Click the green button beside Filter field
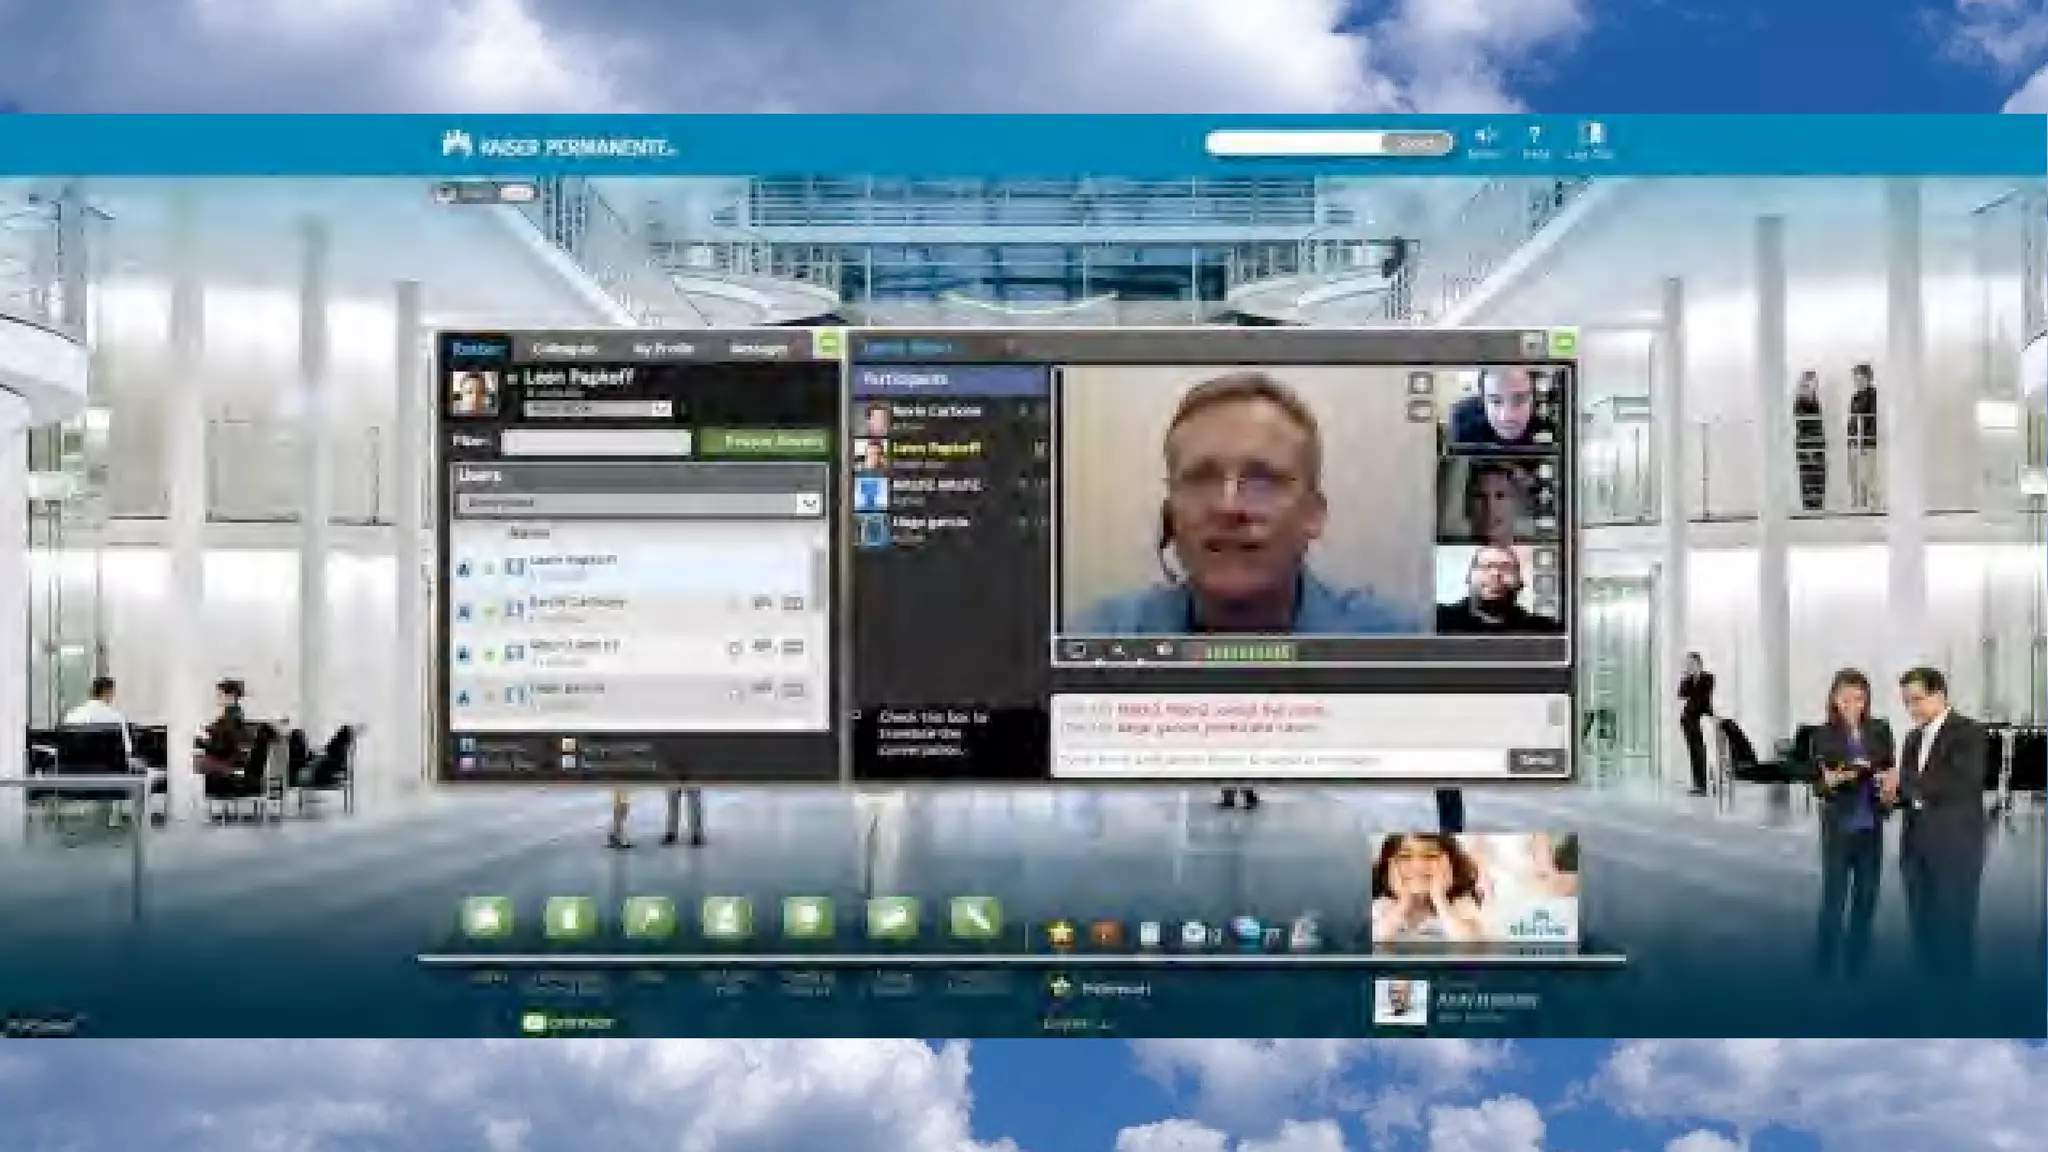This screenshot has height=1152, width=2048. (x=764, y=441)
